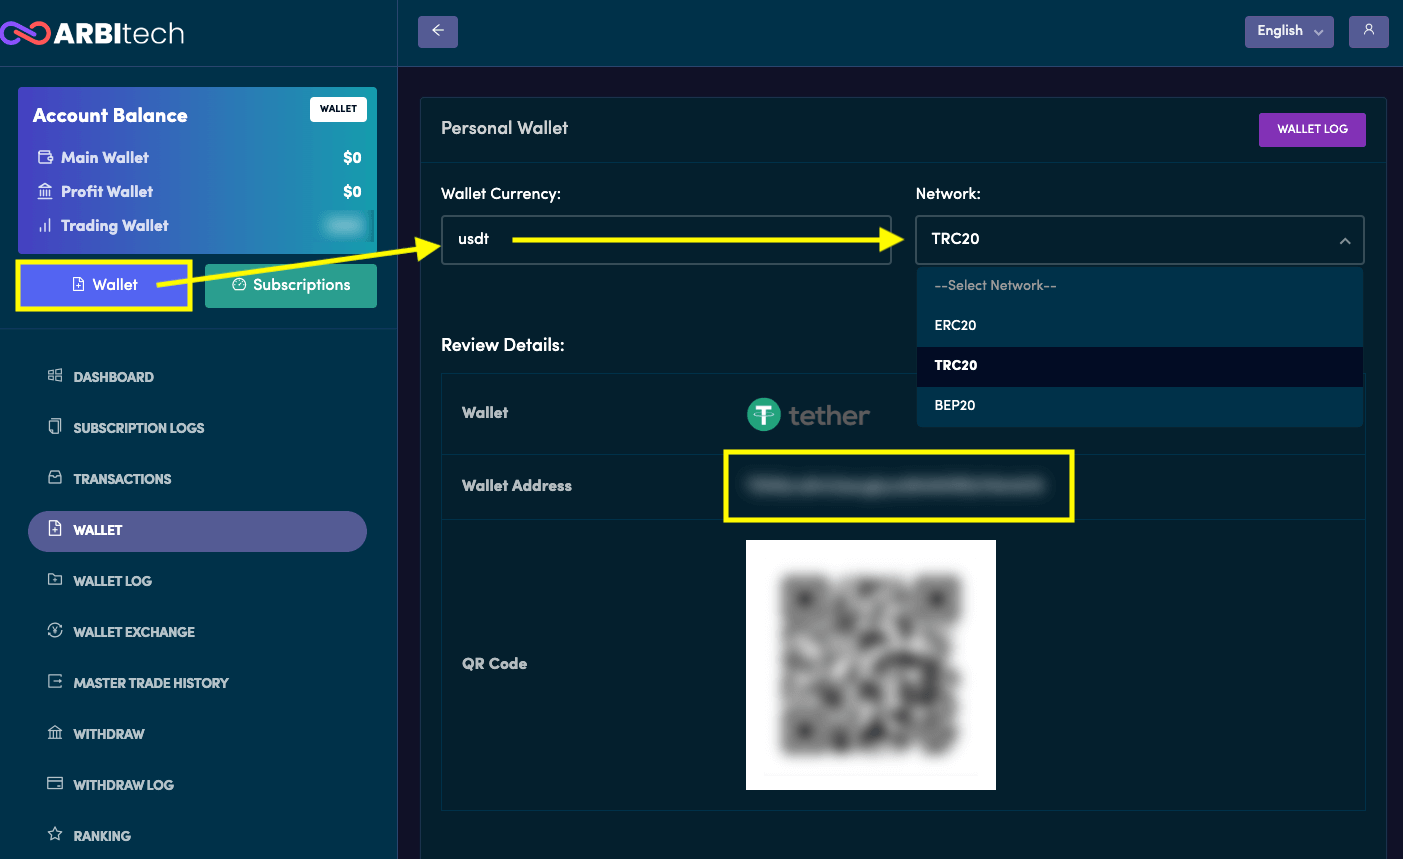Click the Subscriptions button
1403x859 pixels.
[290, 285]
